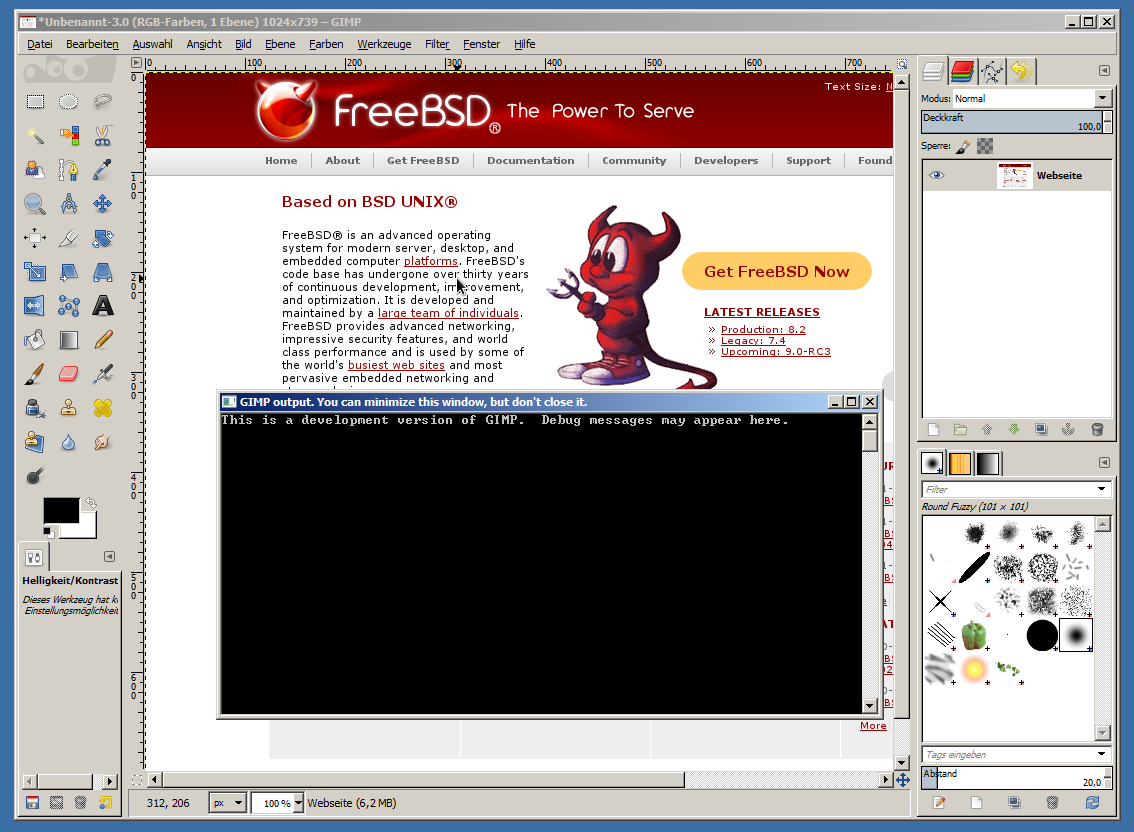
Task: Open the Werkzeuge menu
Action: (x=384, y=44)
